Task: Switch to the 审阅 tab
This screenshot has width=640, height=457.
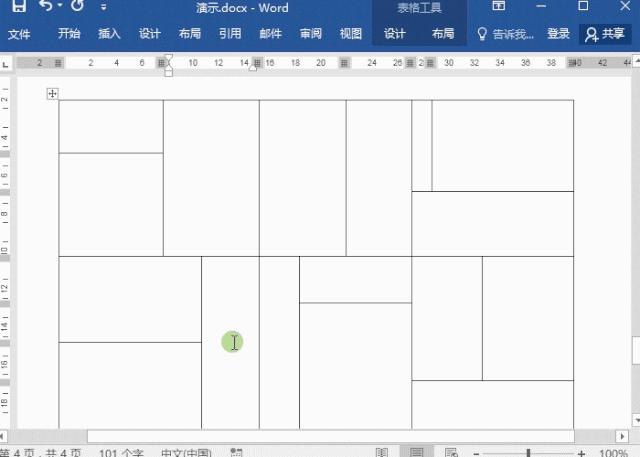Action: pos(311,33)
